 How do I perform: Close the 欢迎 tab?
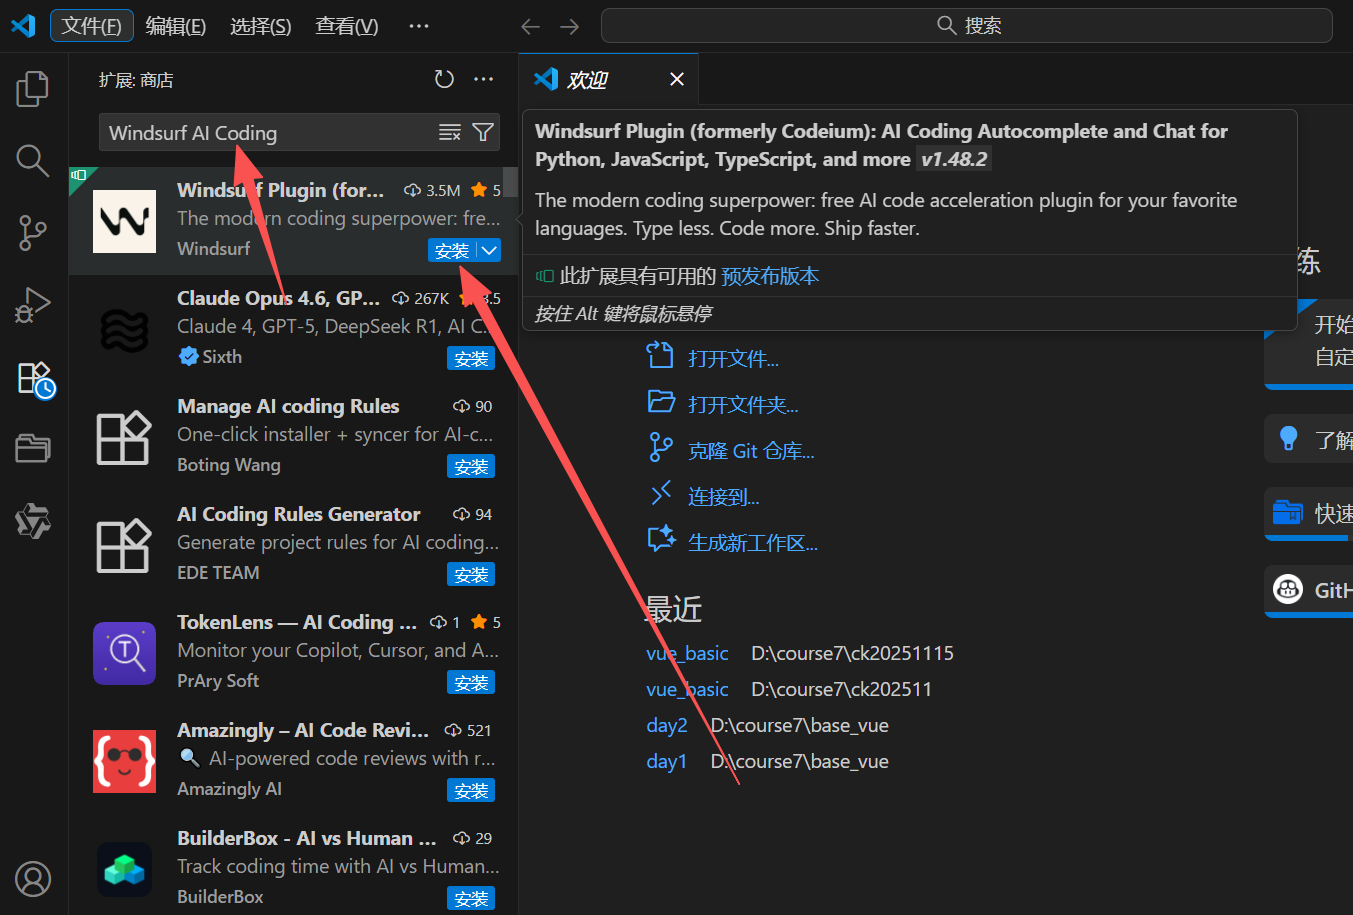(677, 79)
